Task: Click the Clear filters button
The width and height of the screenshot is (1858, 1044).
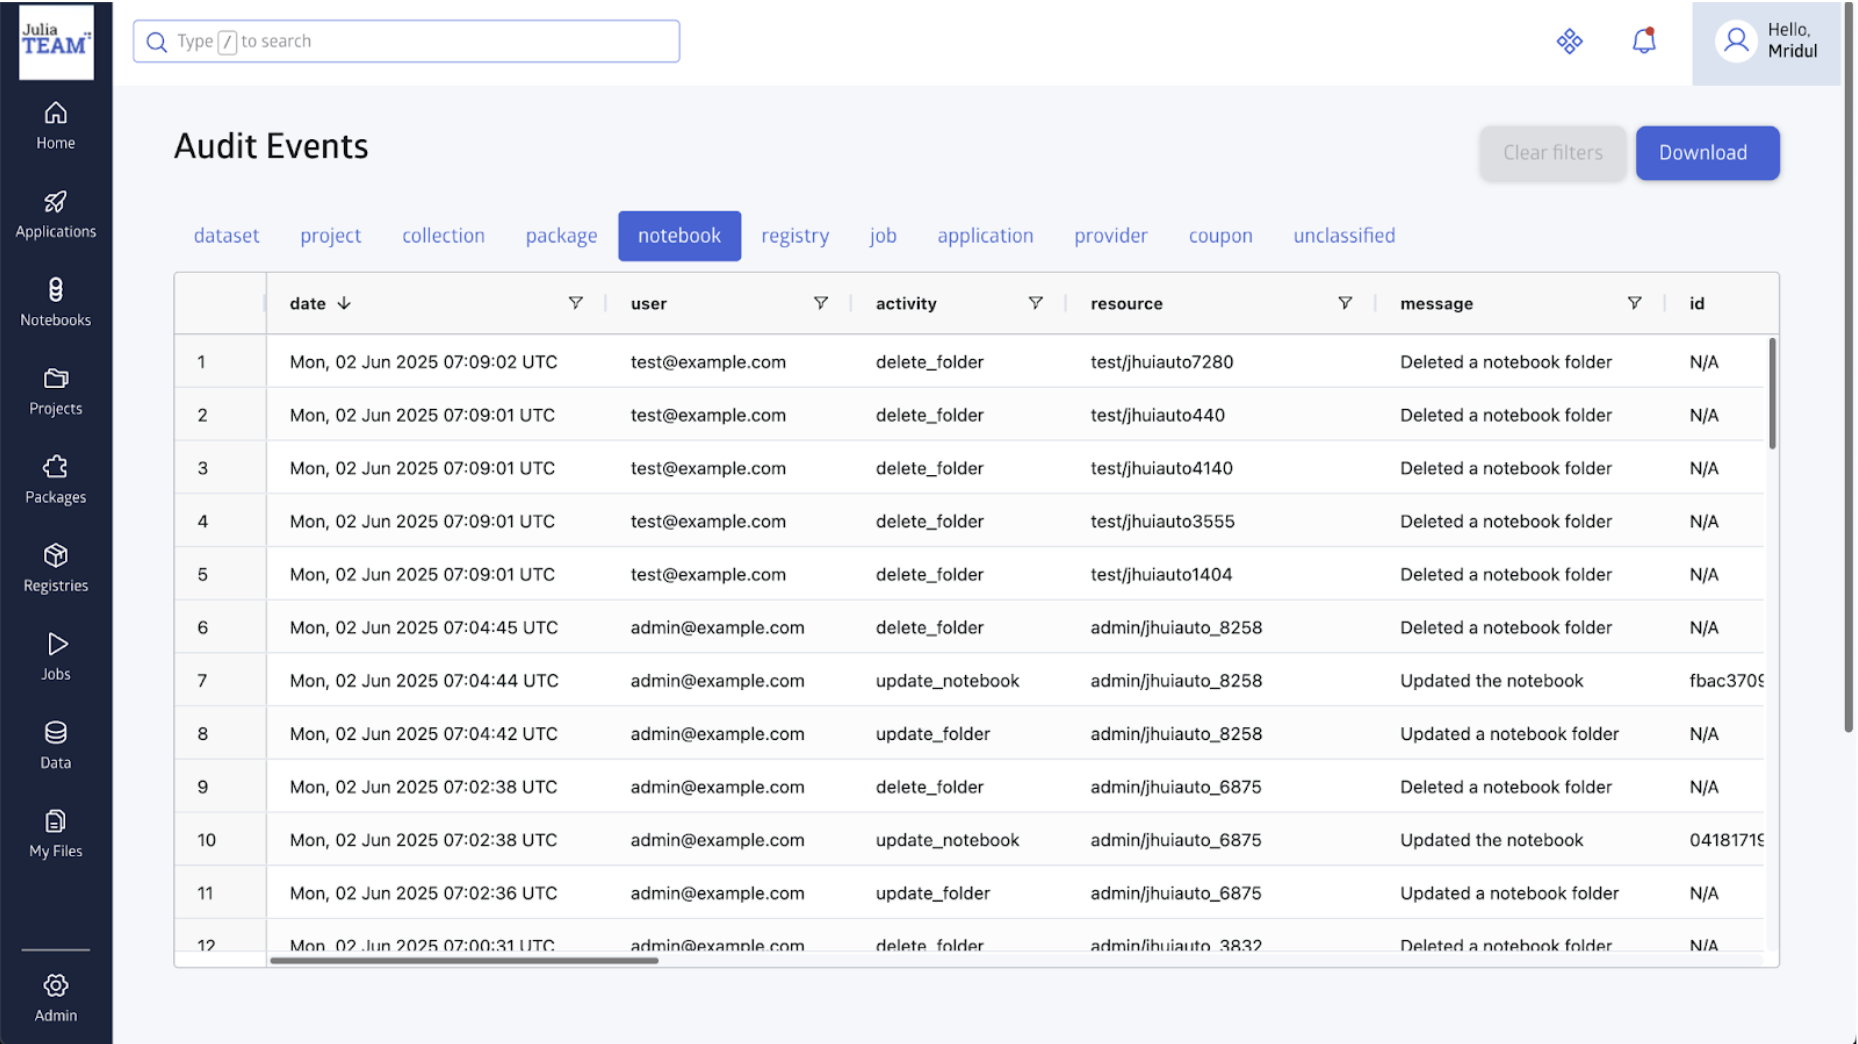Action: (x=1552, y=153)
